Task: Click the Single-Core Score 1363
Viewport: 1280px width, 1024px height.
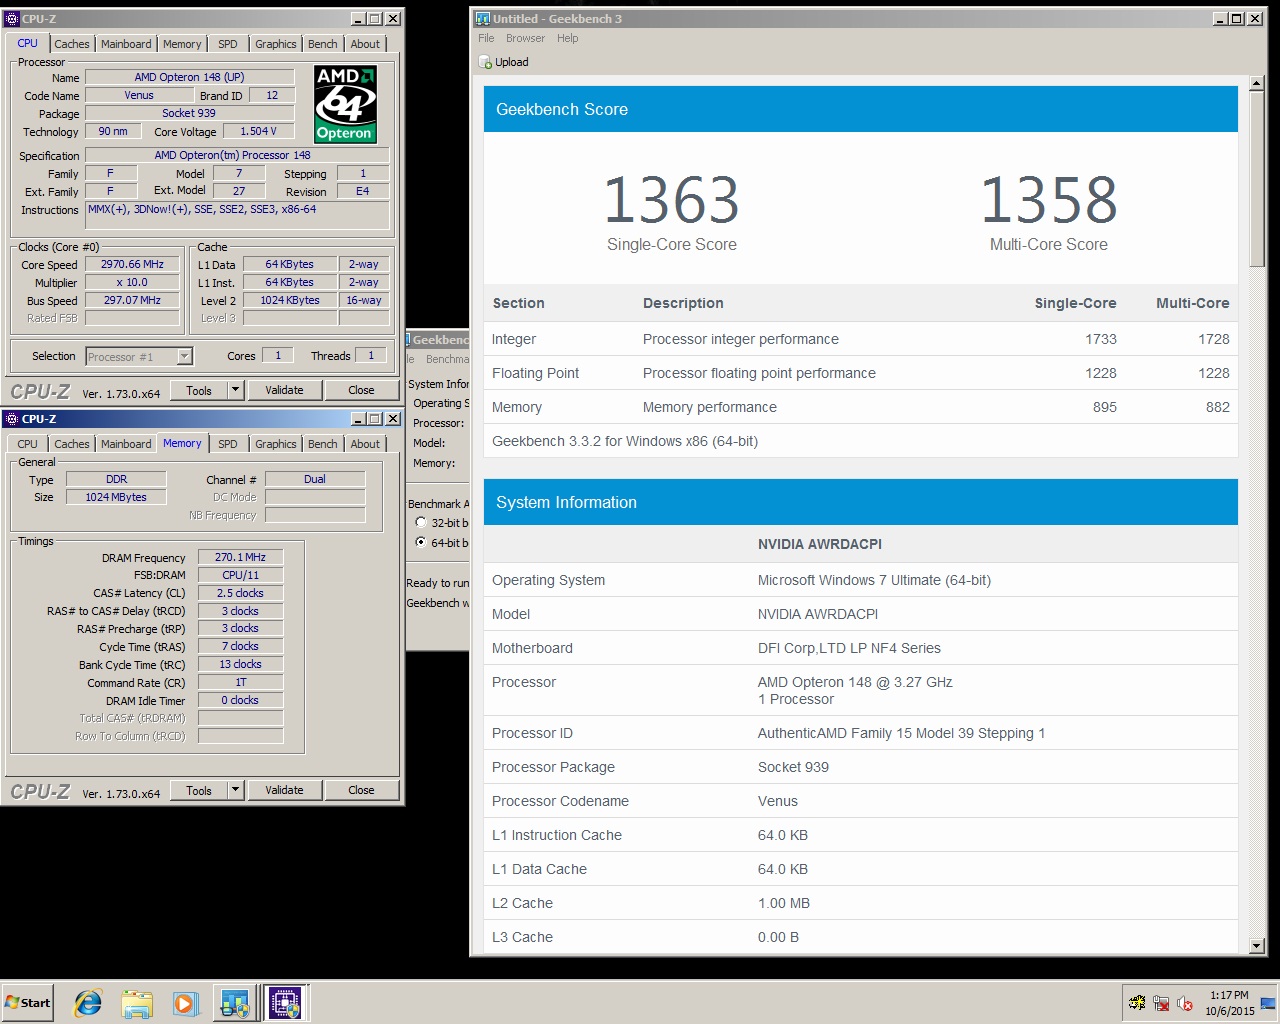Action: click(672, 200)
